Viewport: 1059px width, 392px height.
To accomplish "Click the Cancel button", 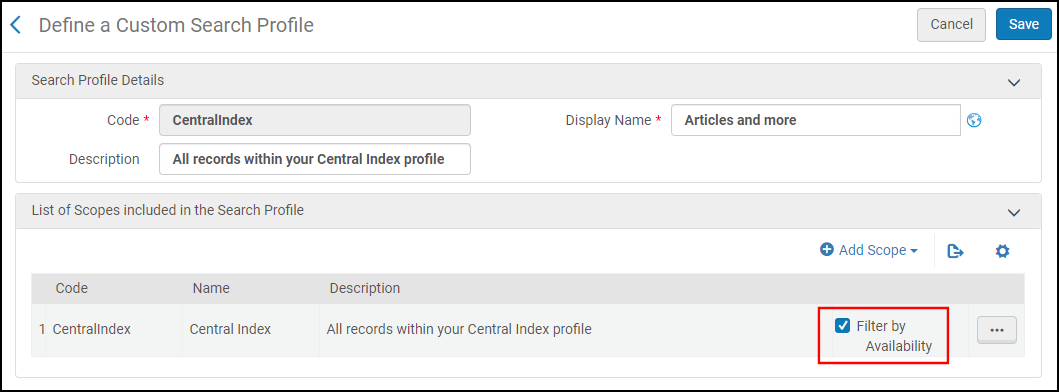I will [951, 25].
